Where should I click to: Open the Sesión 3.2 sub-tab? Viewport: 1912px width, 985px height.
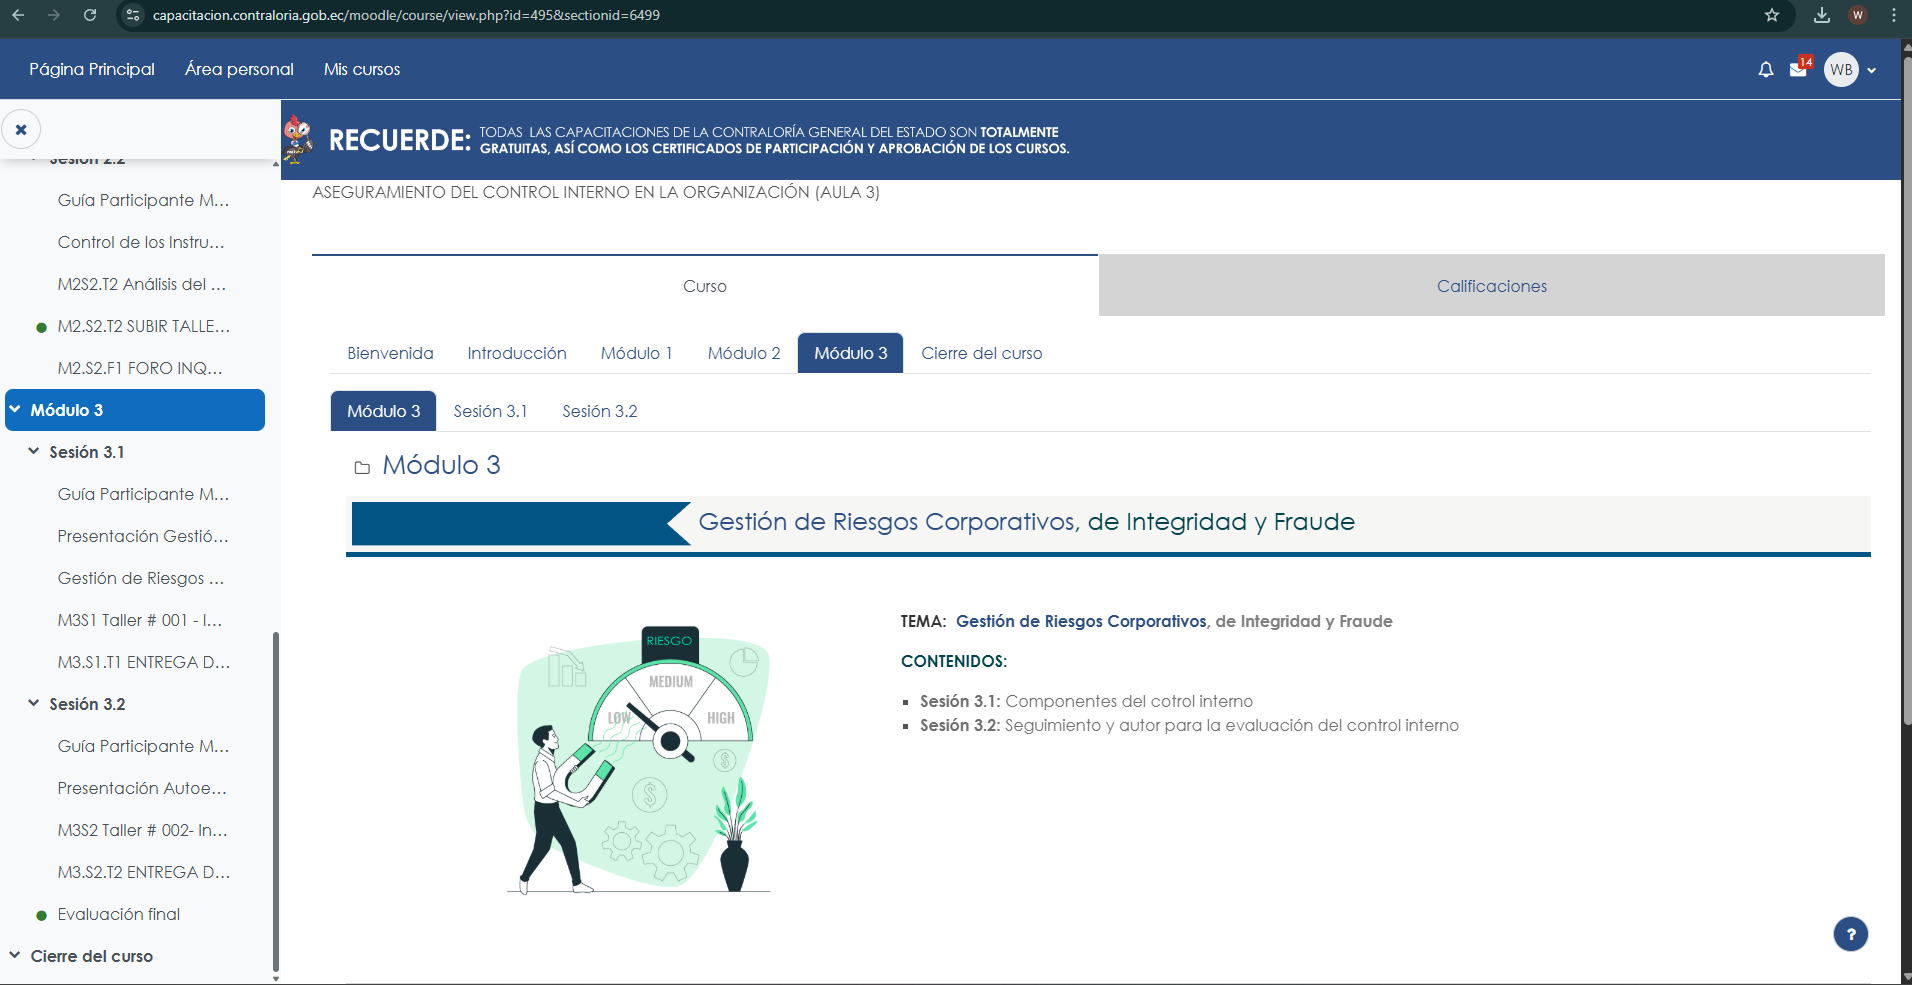point(599,411)
